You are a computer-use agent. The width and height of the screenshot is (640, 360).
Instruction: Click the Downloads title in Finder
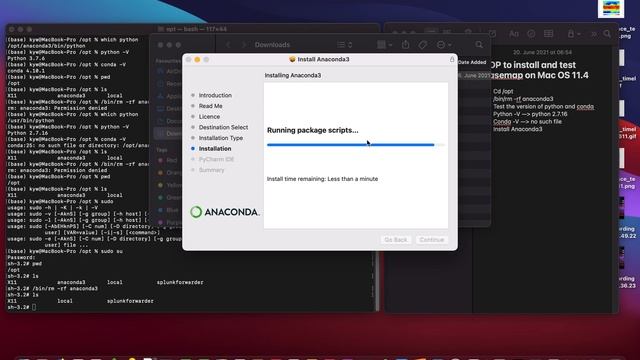tap(272, 45)
